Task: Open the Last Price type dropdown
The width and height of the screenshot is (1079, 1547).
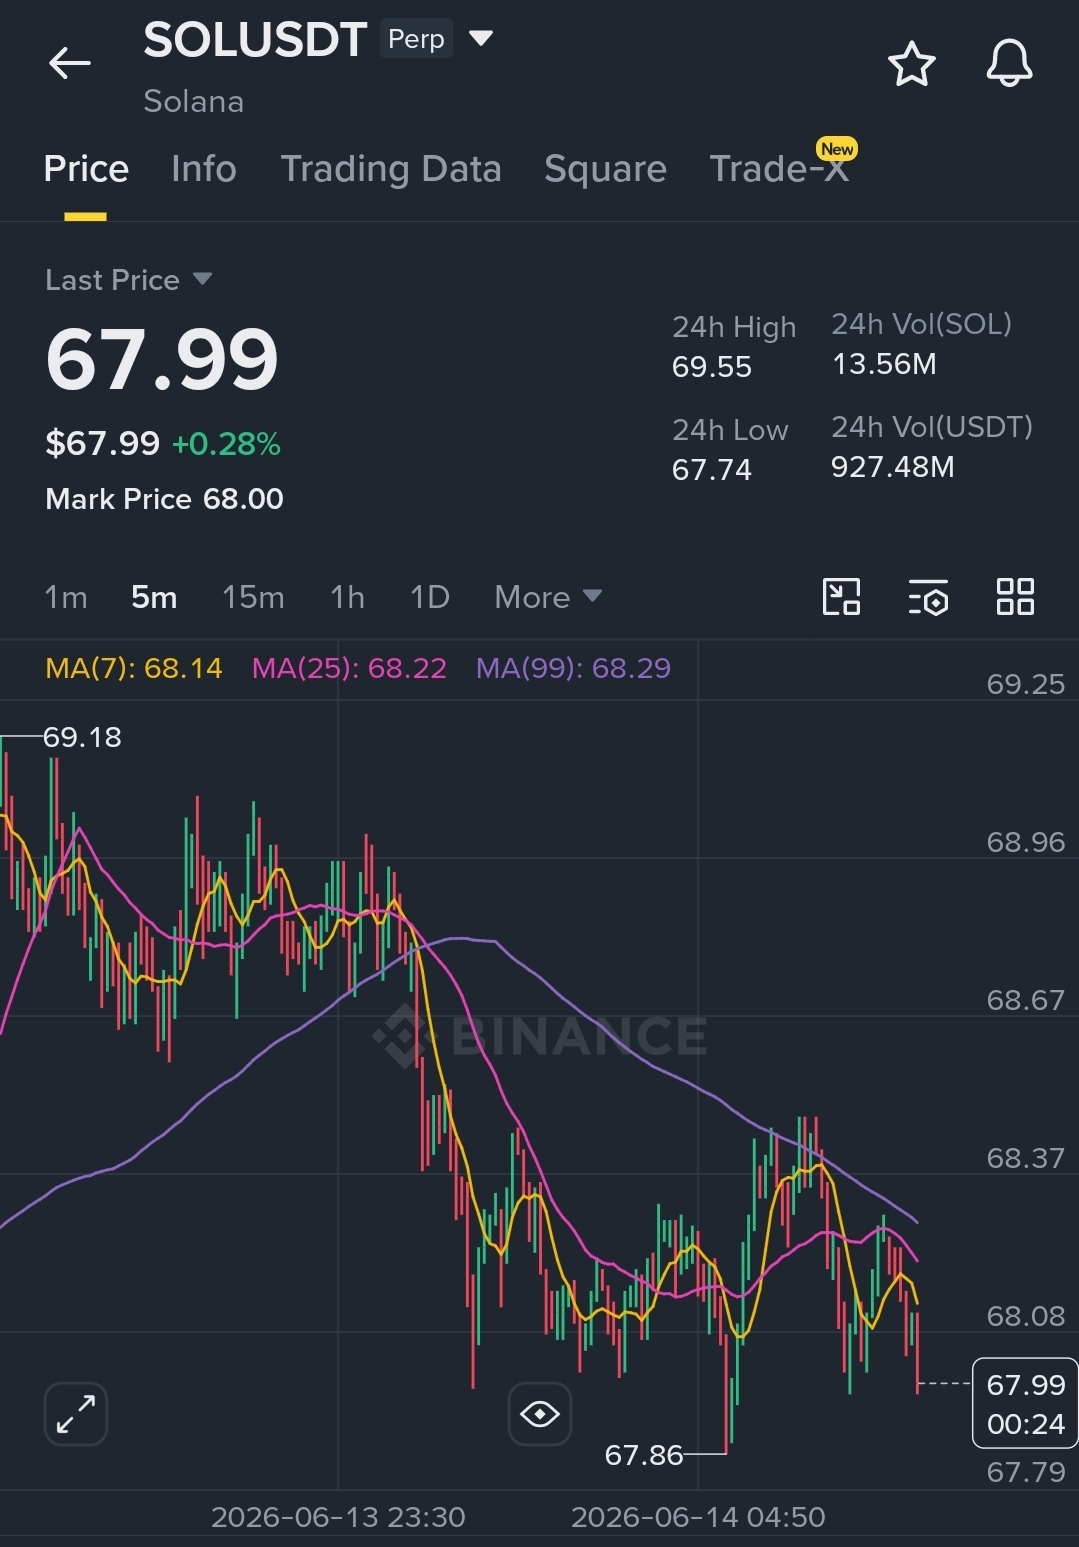Action: pyautogui.click(x=128, y=280)
